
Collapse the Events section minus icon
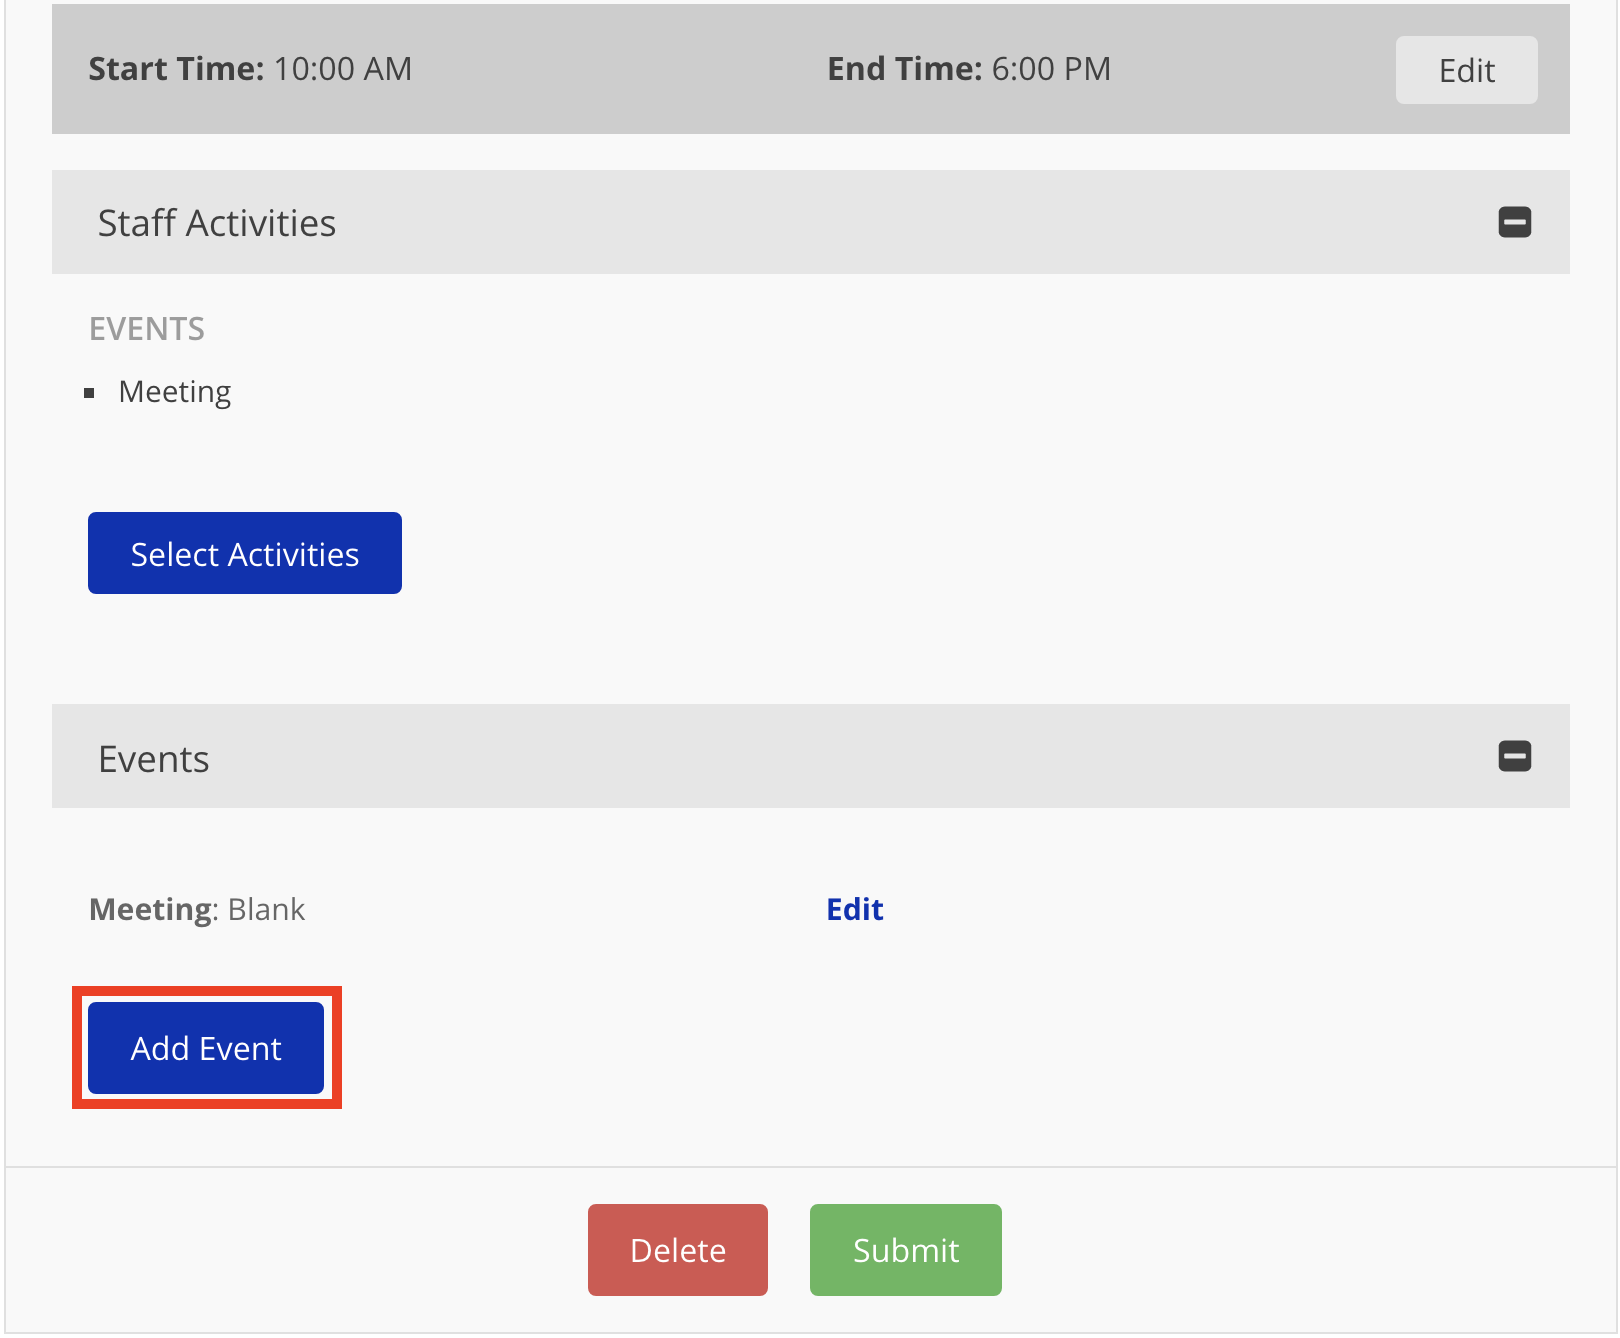1514,756
